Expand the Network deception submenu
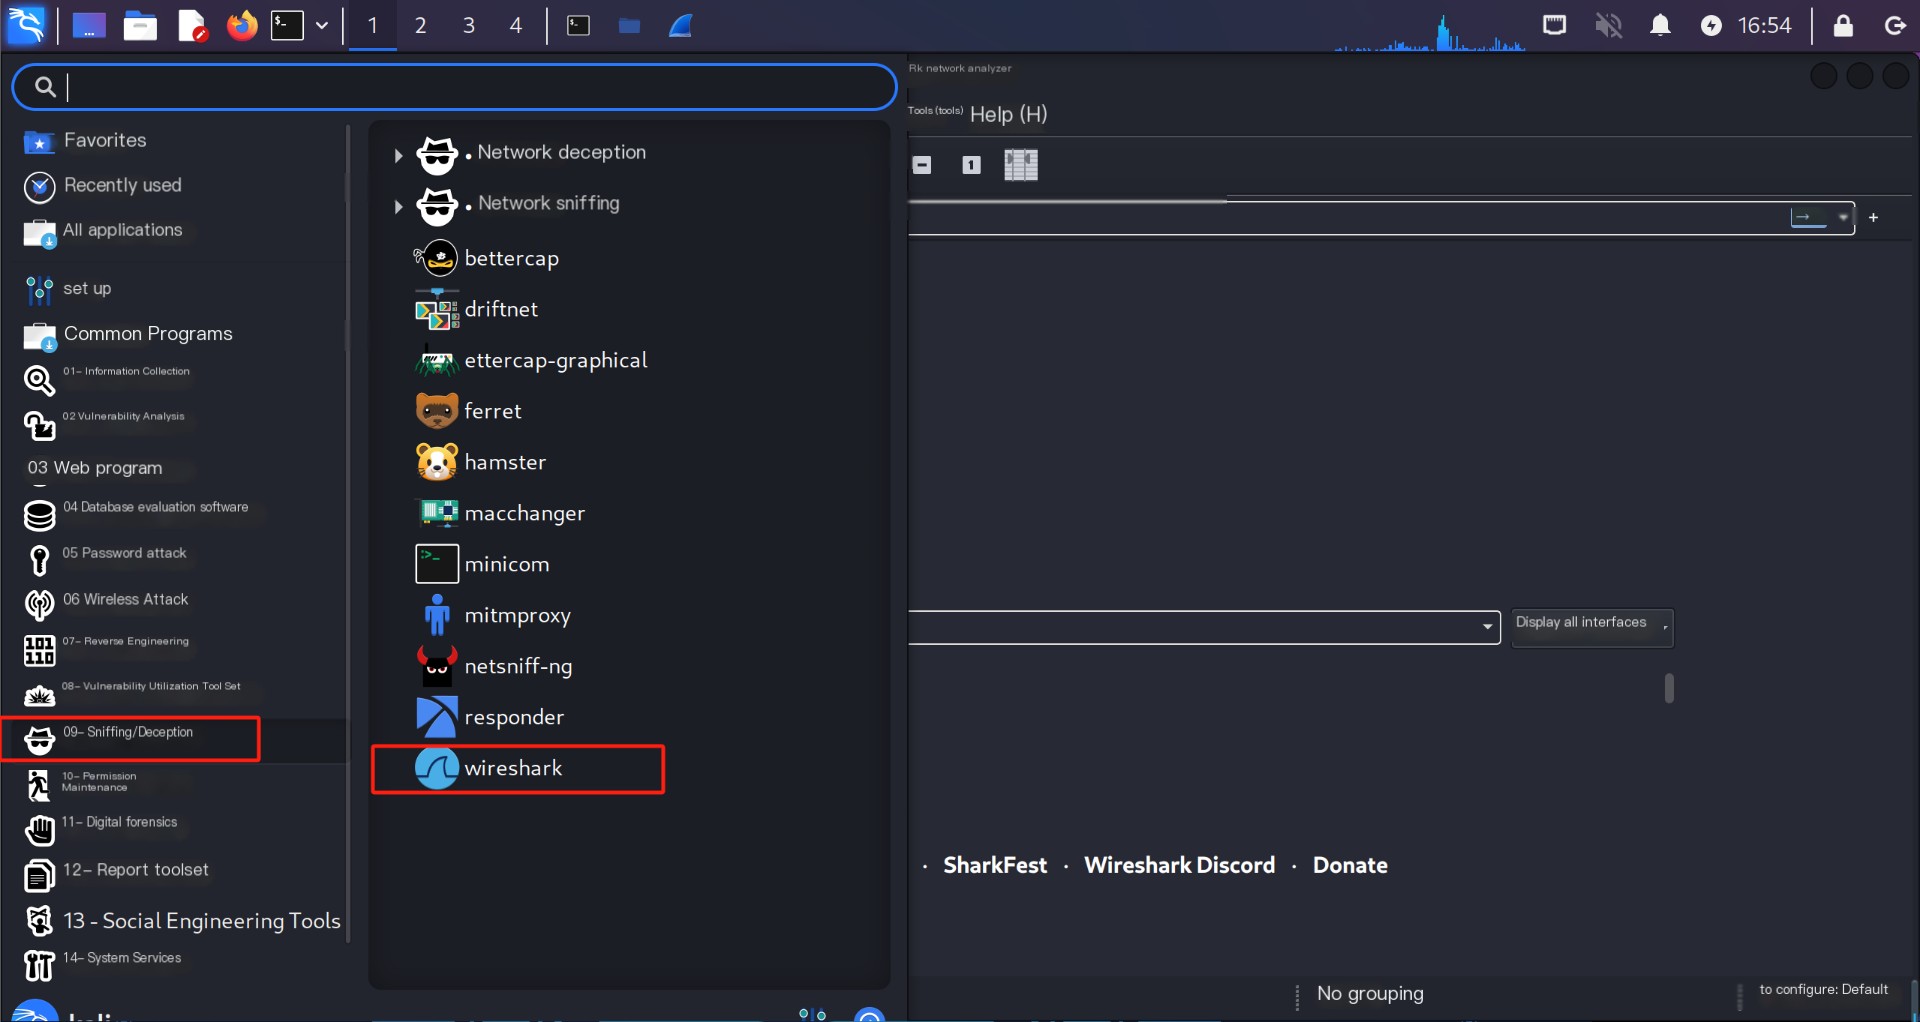This screenshot has width=1920, height=1022. [x=398, y=155]
